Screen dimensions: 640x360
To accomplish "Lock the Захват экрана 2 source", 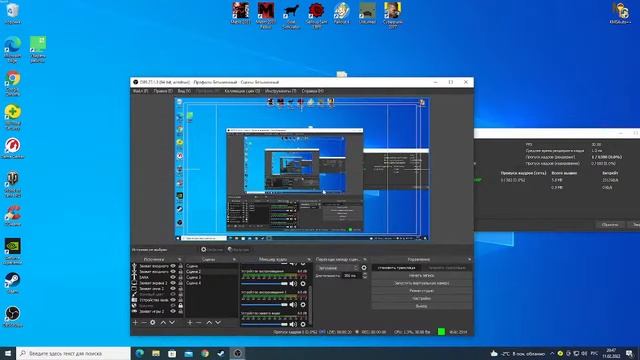I will (180, 283).
